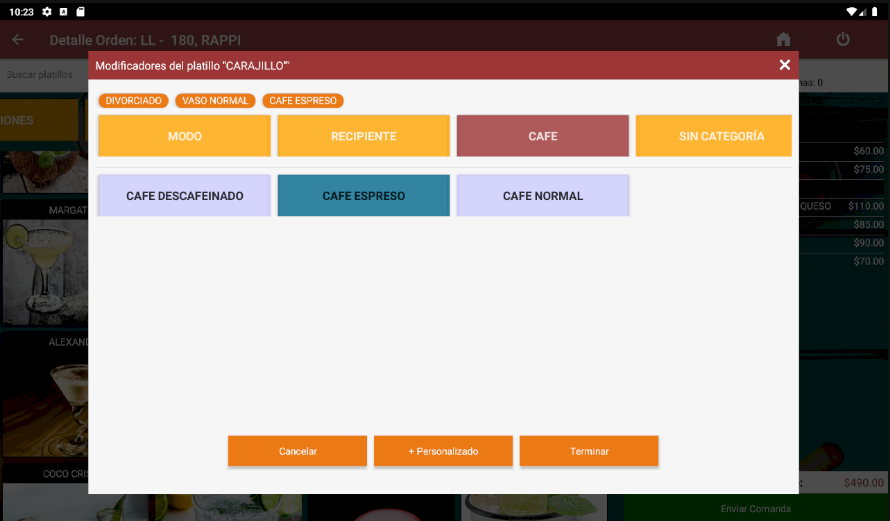Close the CARAJILLO modifiers dialog
Screen dimensions: 890x521
(x=784, y=65)
